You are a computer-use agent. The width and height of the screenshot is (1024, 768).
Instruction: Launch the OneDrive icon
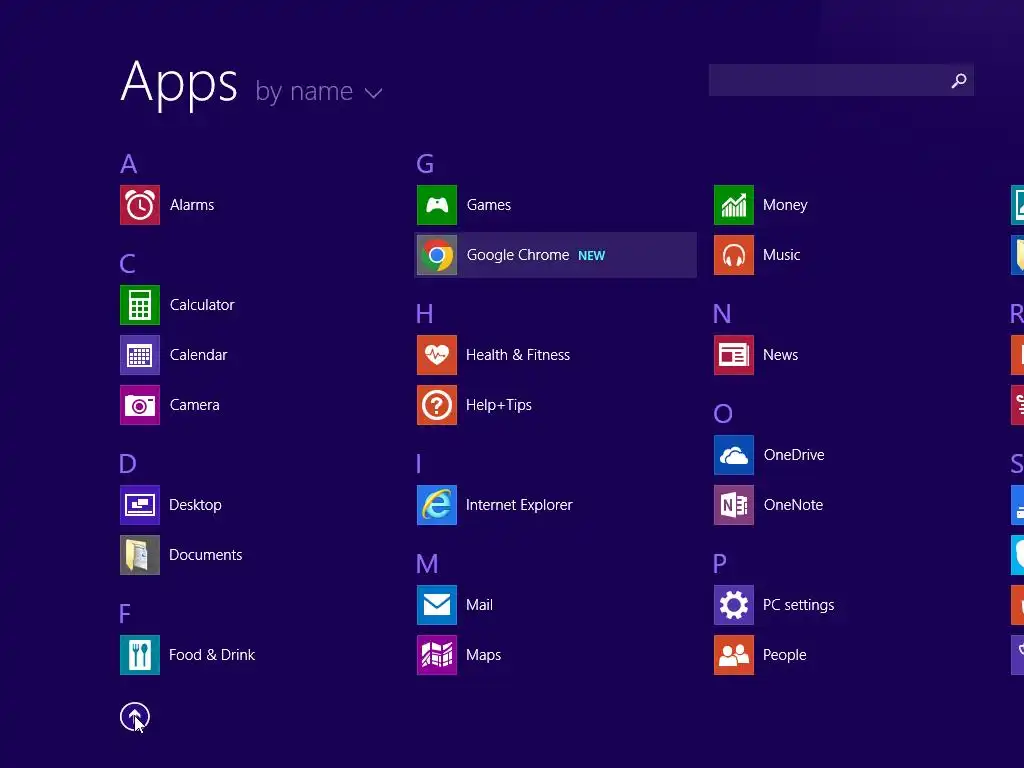(734, 455)
